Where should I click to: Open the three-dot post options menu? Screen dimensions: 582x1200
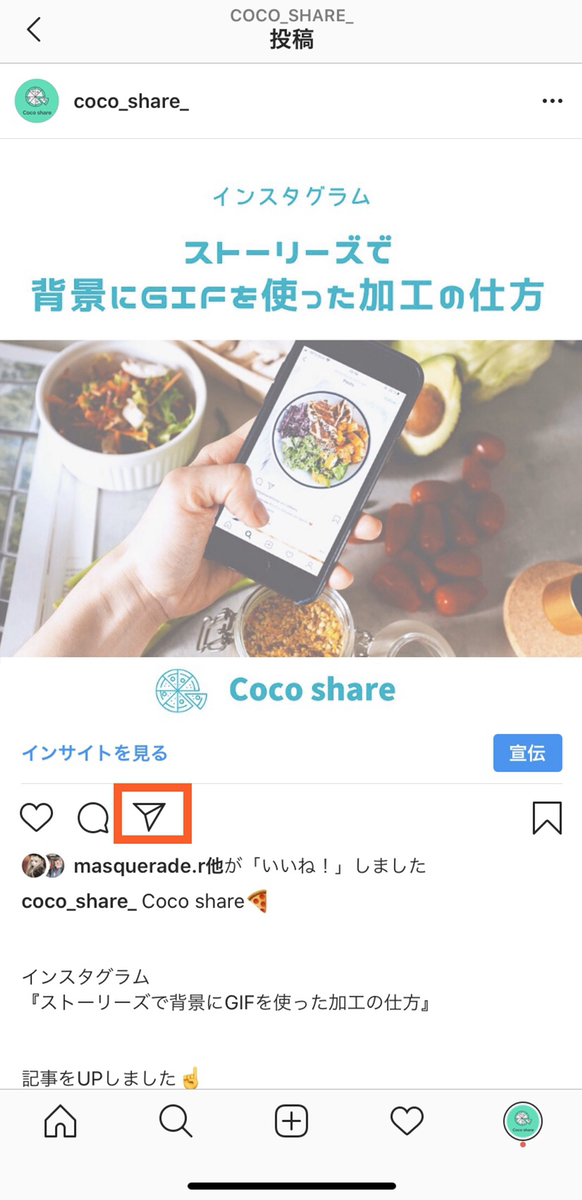pos(552,101)
